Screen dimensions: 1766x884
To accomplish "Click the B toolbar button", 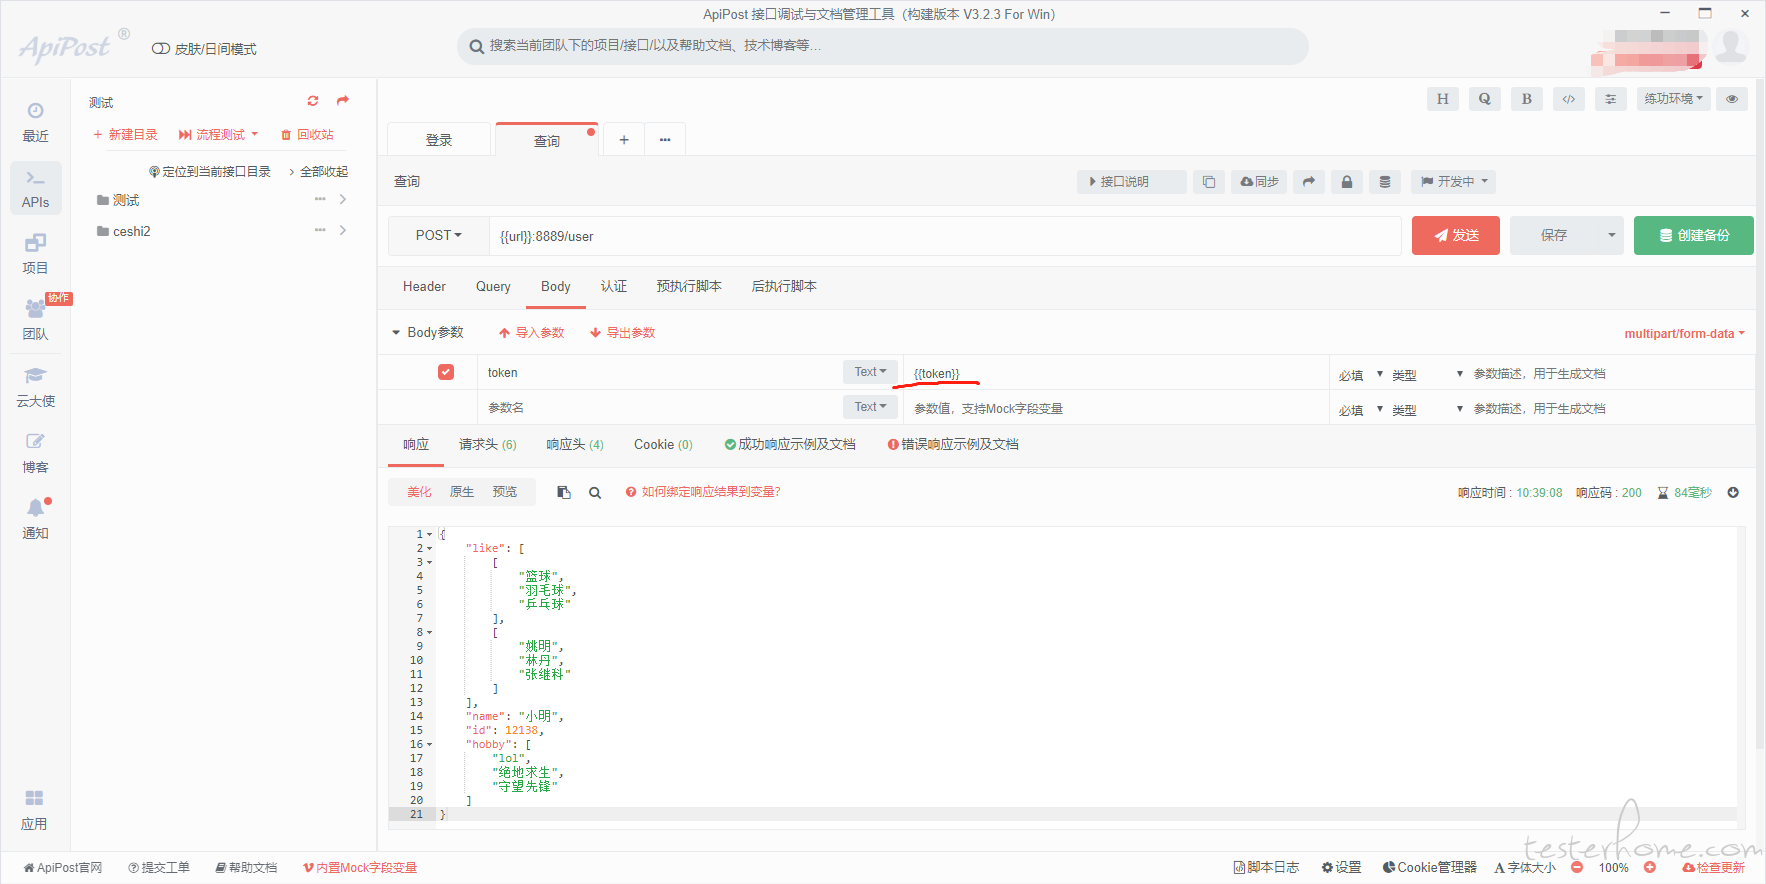I will click(x=1526, y=99).
